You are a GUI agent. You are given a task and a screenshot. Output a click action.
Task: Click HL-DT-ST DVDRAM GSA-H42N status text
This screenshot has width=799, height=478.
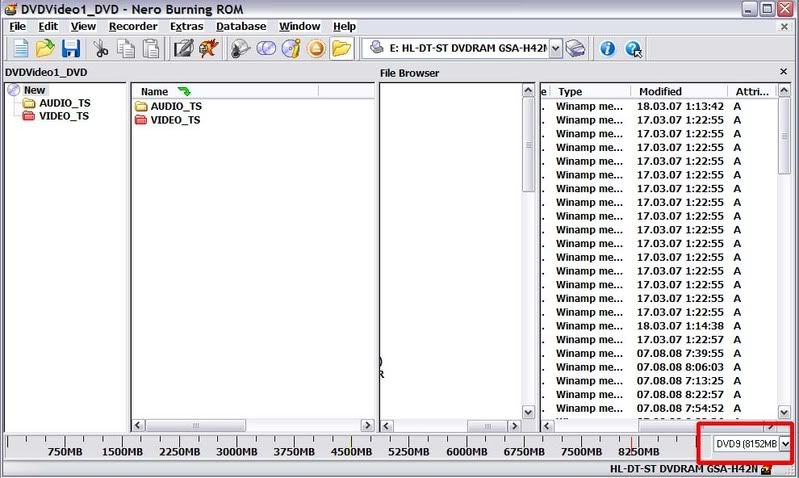click(684, 469)
